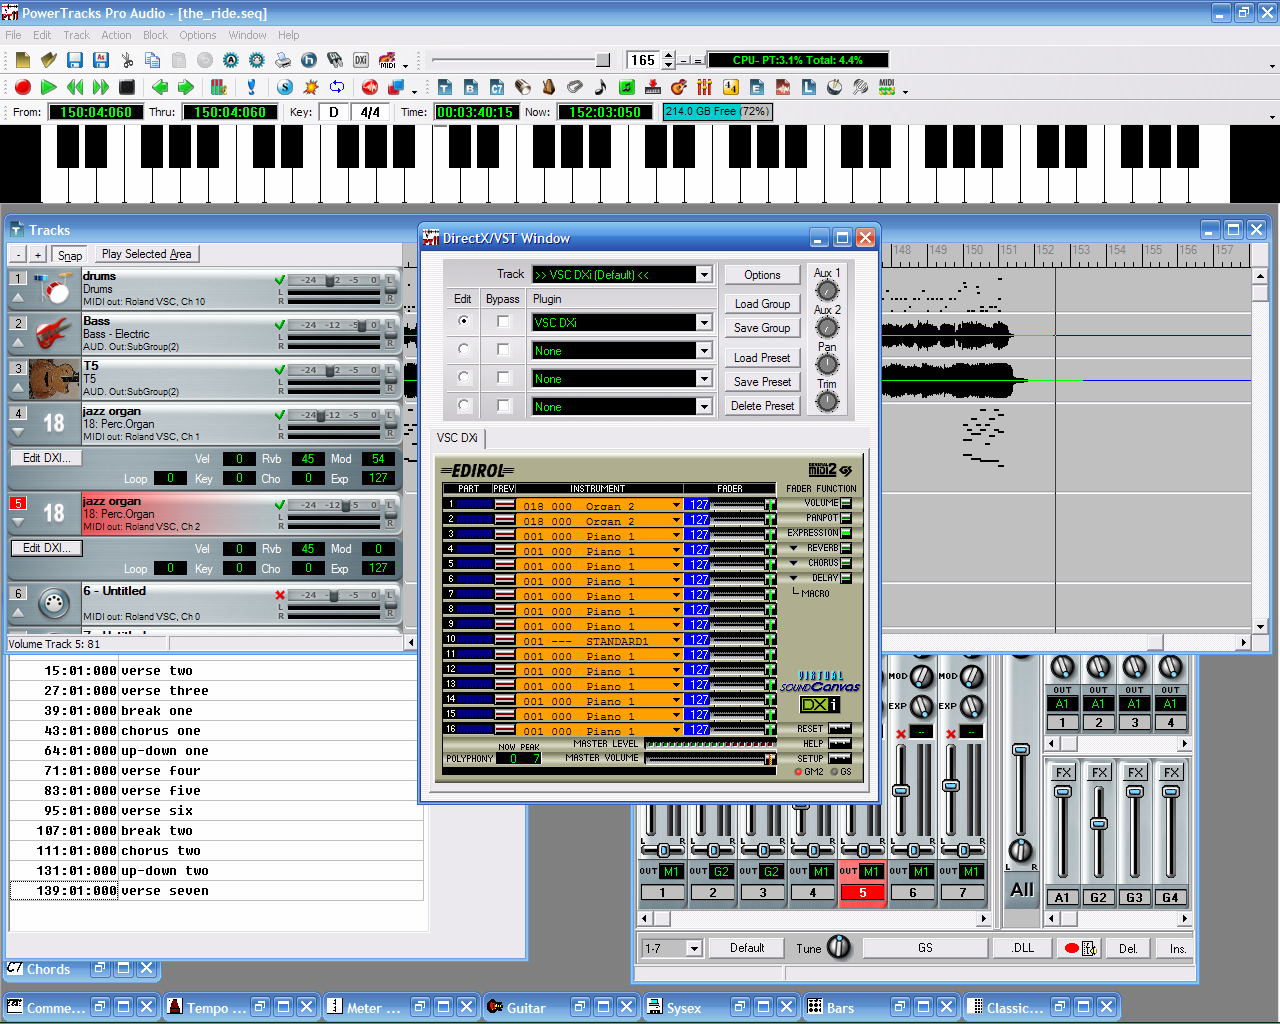
Task: Check the Bypass box for VSC DXi plugin
Action: point(503,321)
